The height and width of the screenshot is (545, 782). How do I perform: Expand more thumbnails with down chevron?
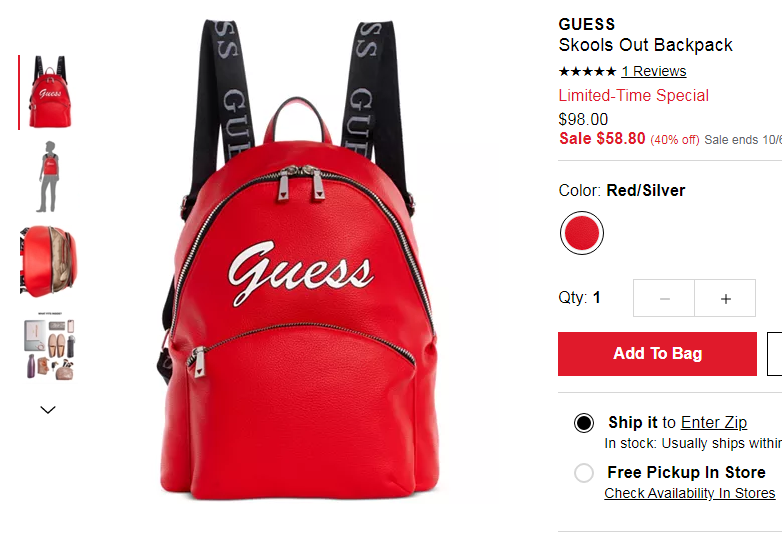point(48,410)
